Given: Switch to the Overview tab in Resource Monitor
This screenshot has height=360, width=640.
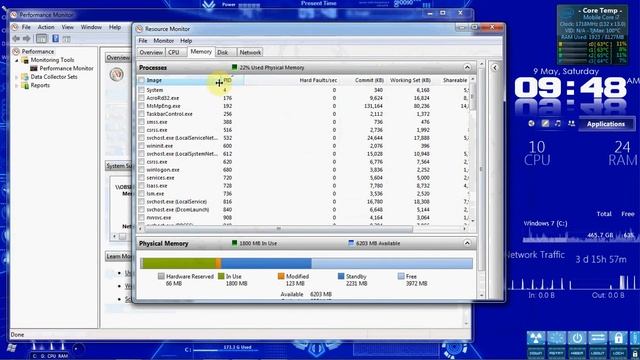Looking at the screenshot, I should point(151,52).
